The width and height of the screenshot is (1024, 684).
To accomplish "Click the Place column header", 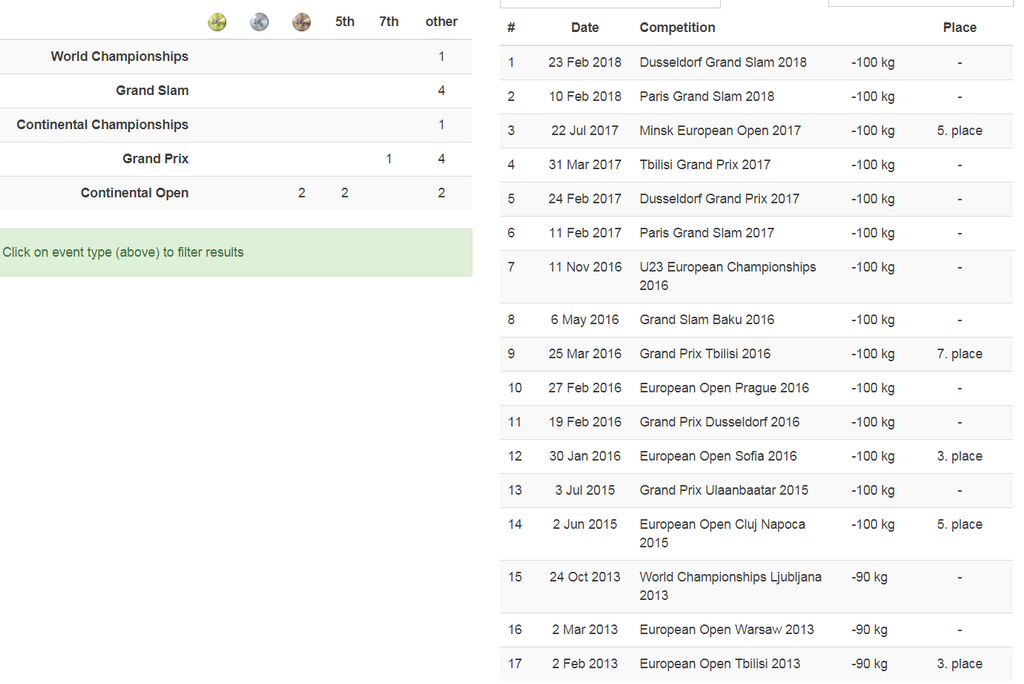I will click(x=959, y=28).
